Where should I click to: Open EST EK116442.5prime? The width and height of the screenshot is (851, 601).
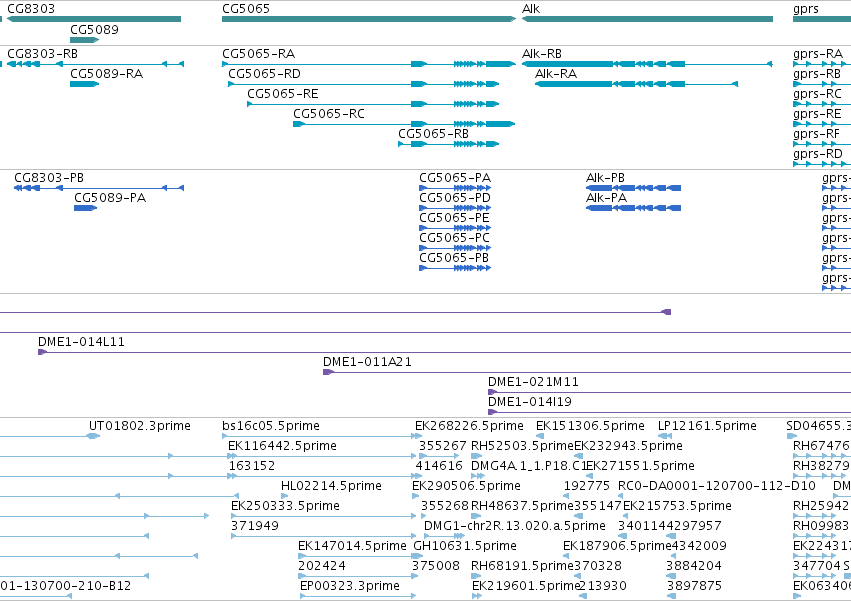282,446
